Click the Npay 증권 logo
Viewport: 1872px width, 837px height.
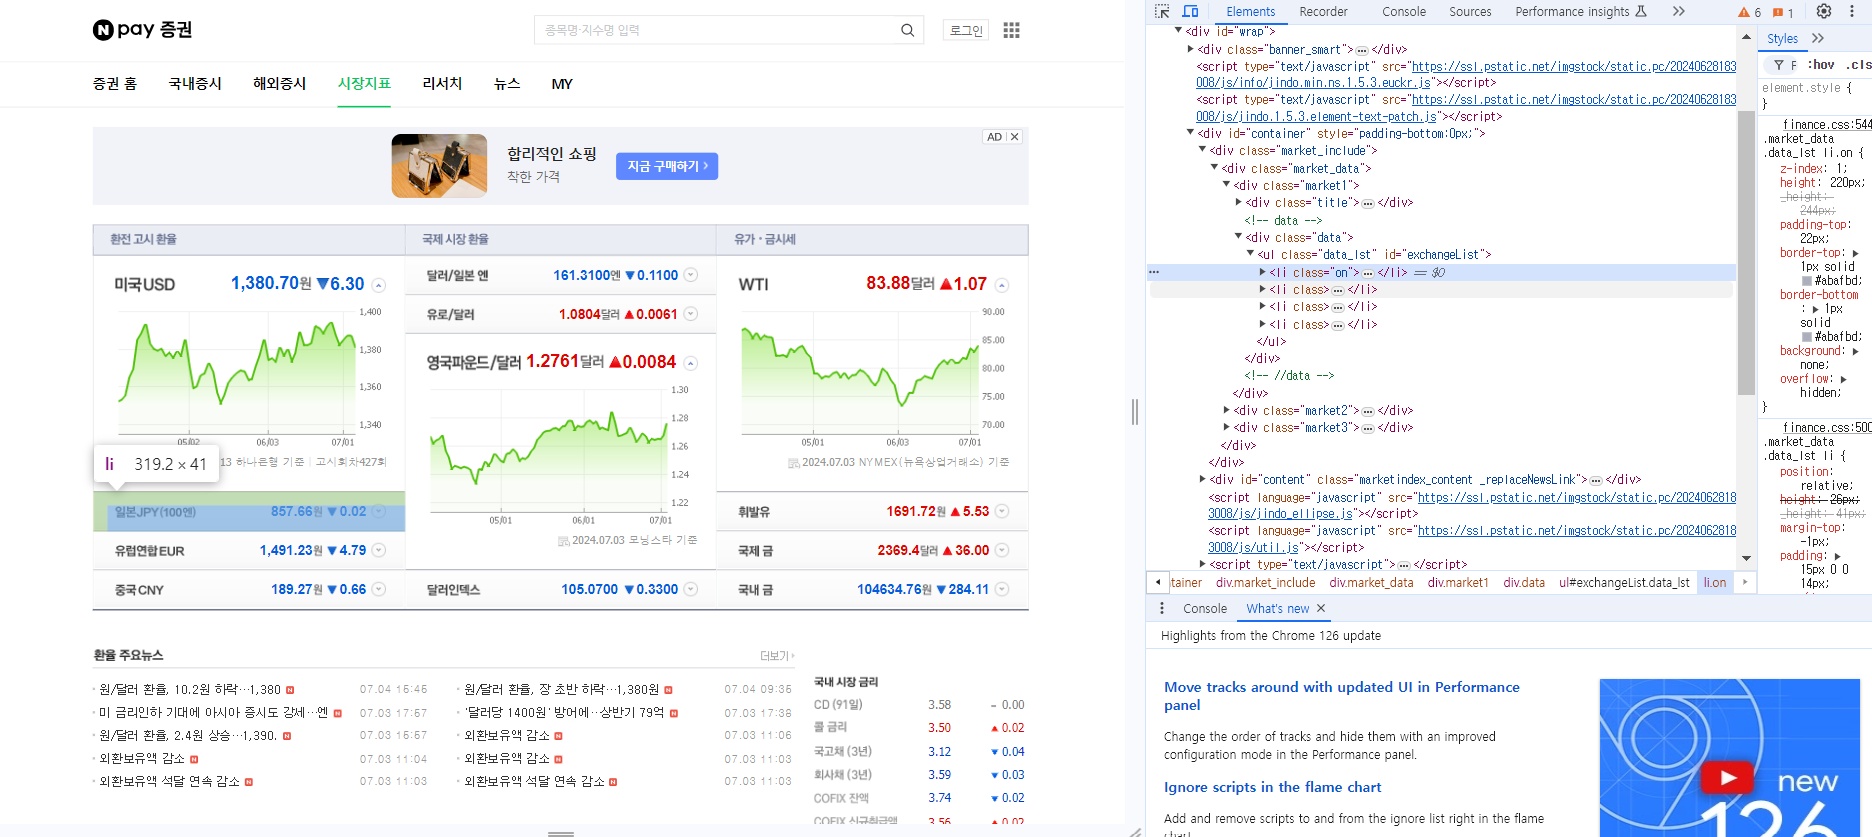[142, 30]
